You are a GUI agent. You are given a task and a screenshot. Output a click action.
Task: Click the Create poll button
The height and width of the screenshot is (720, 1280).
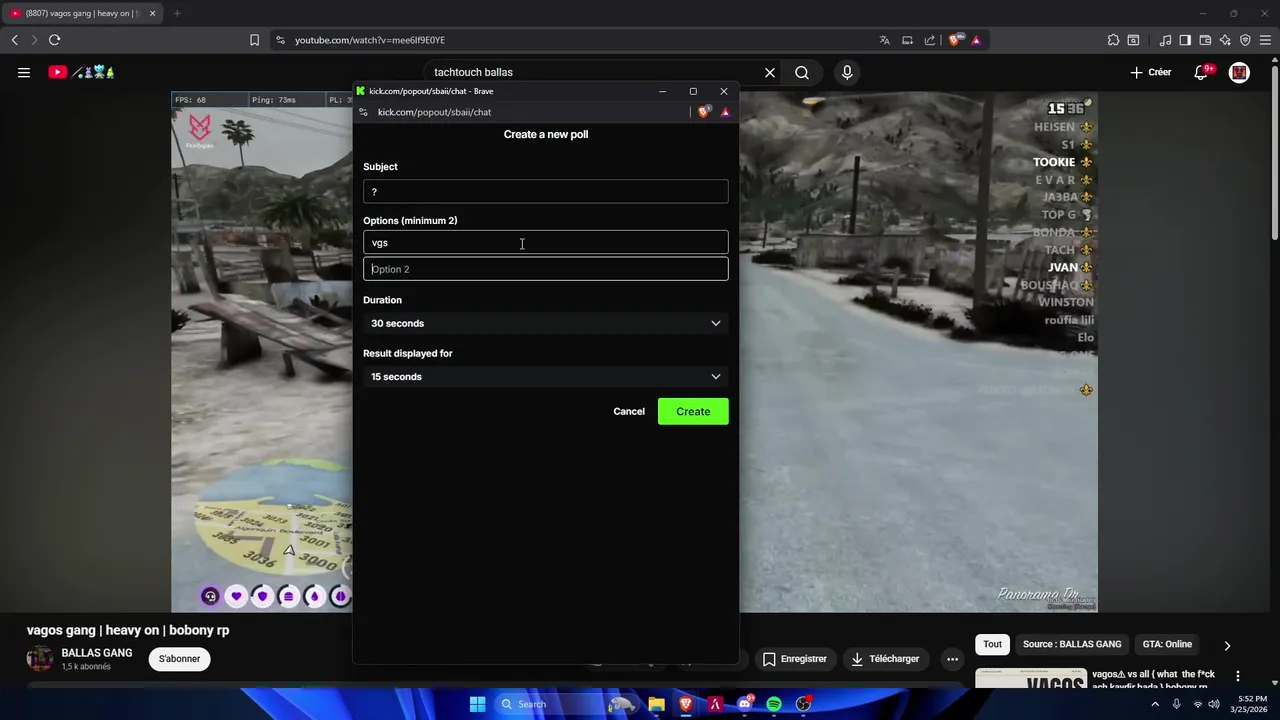693,411
